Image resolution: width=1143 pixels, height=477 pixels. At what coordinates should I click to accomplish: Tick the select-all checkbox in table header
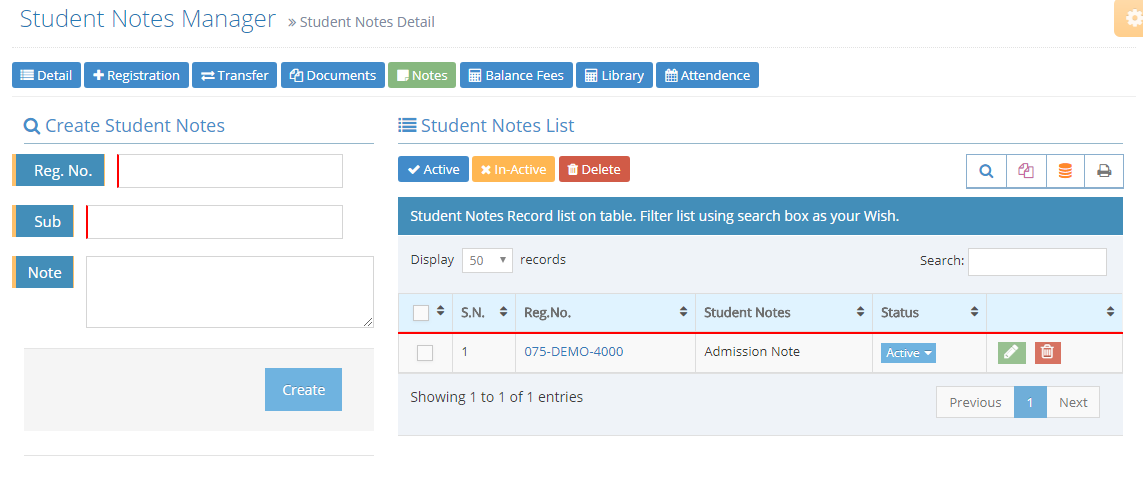421,313
